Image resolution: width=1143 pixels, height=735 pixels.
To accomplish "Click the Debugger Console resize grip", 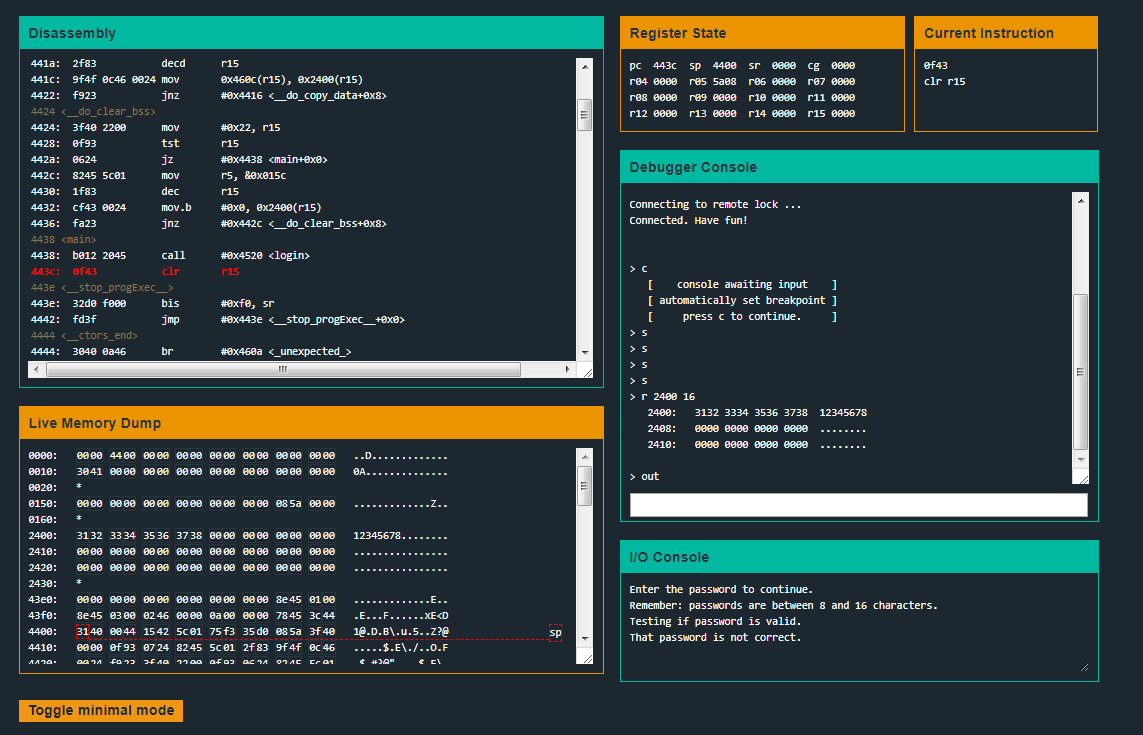I will pos(1082,478).
